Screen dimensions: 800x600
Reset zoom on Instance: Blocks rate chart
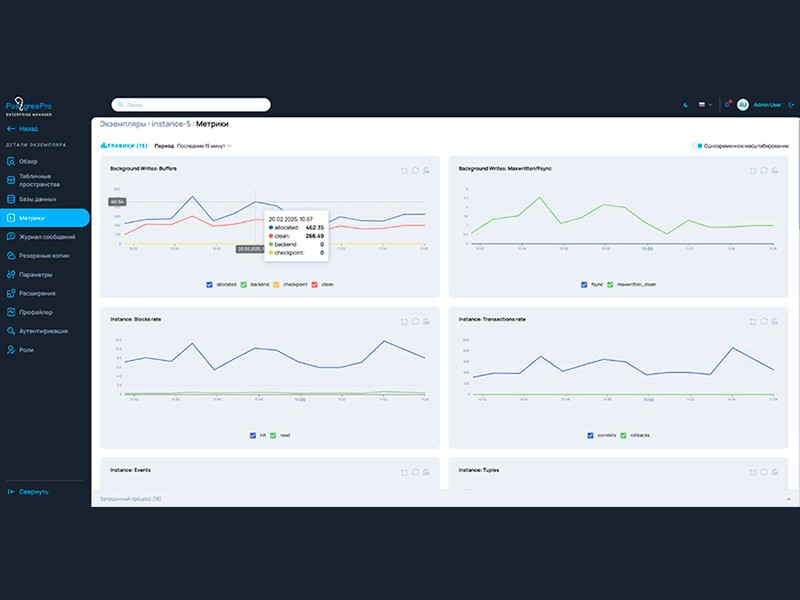point(404,321)
